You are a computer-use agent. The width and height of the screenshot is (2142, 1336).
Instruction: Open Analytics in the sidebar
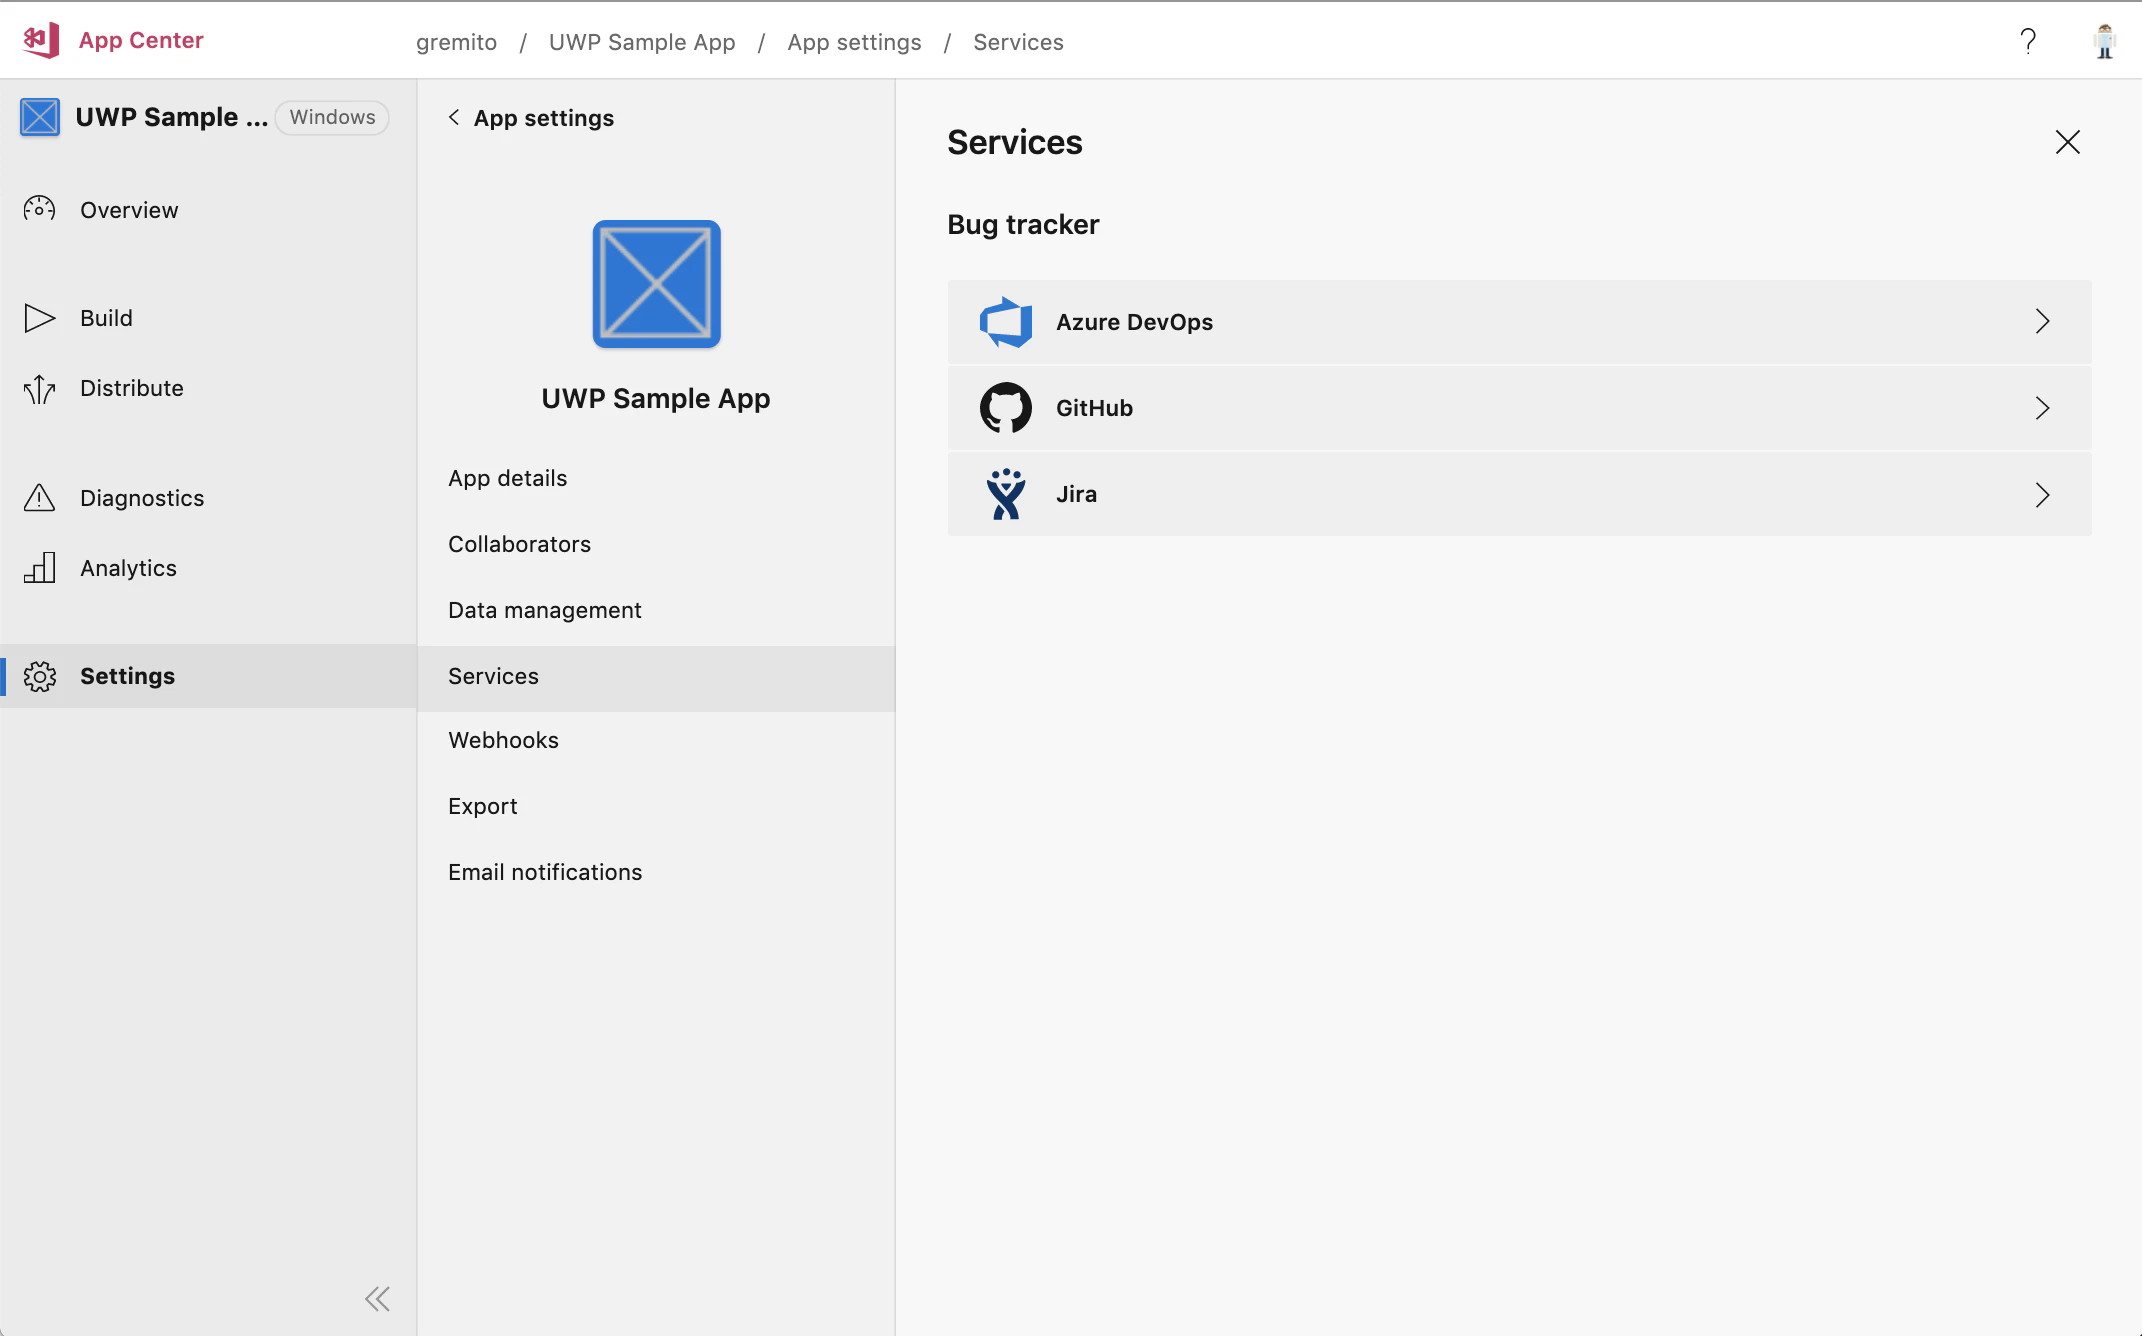tap(208, 568)
